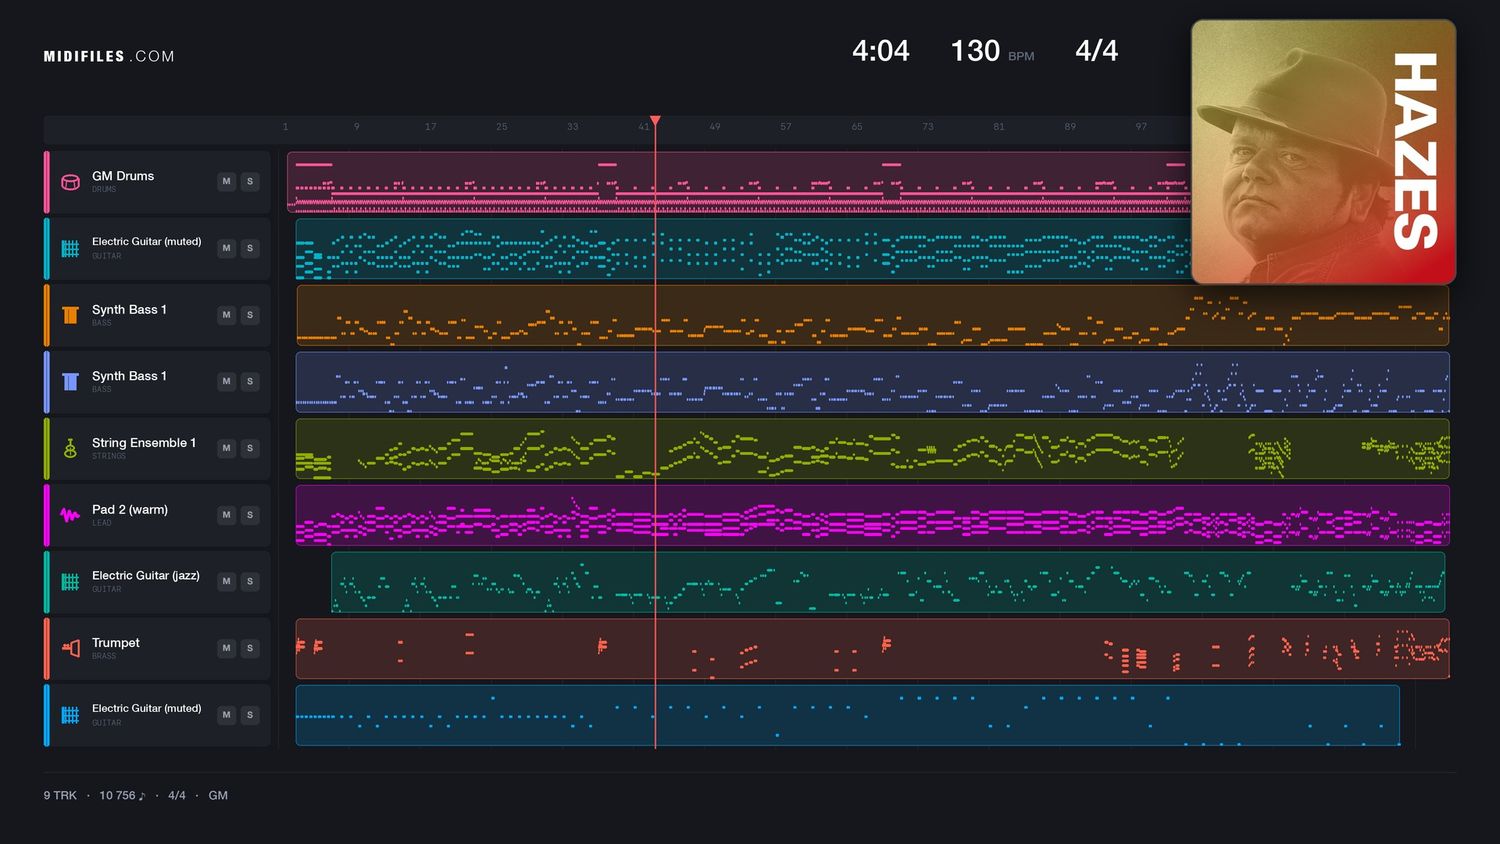This screenshot has width=1500, height=844.
Task: Click the red playhead marker on ruler
Action: 655,122
